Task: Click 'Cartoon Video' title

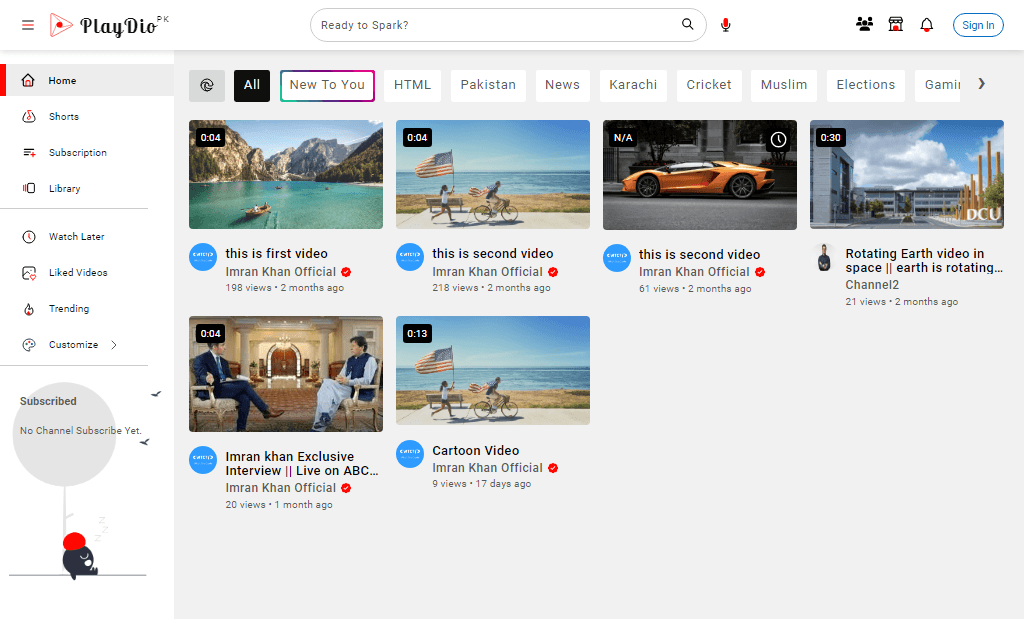Action: tap(475, 451)
